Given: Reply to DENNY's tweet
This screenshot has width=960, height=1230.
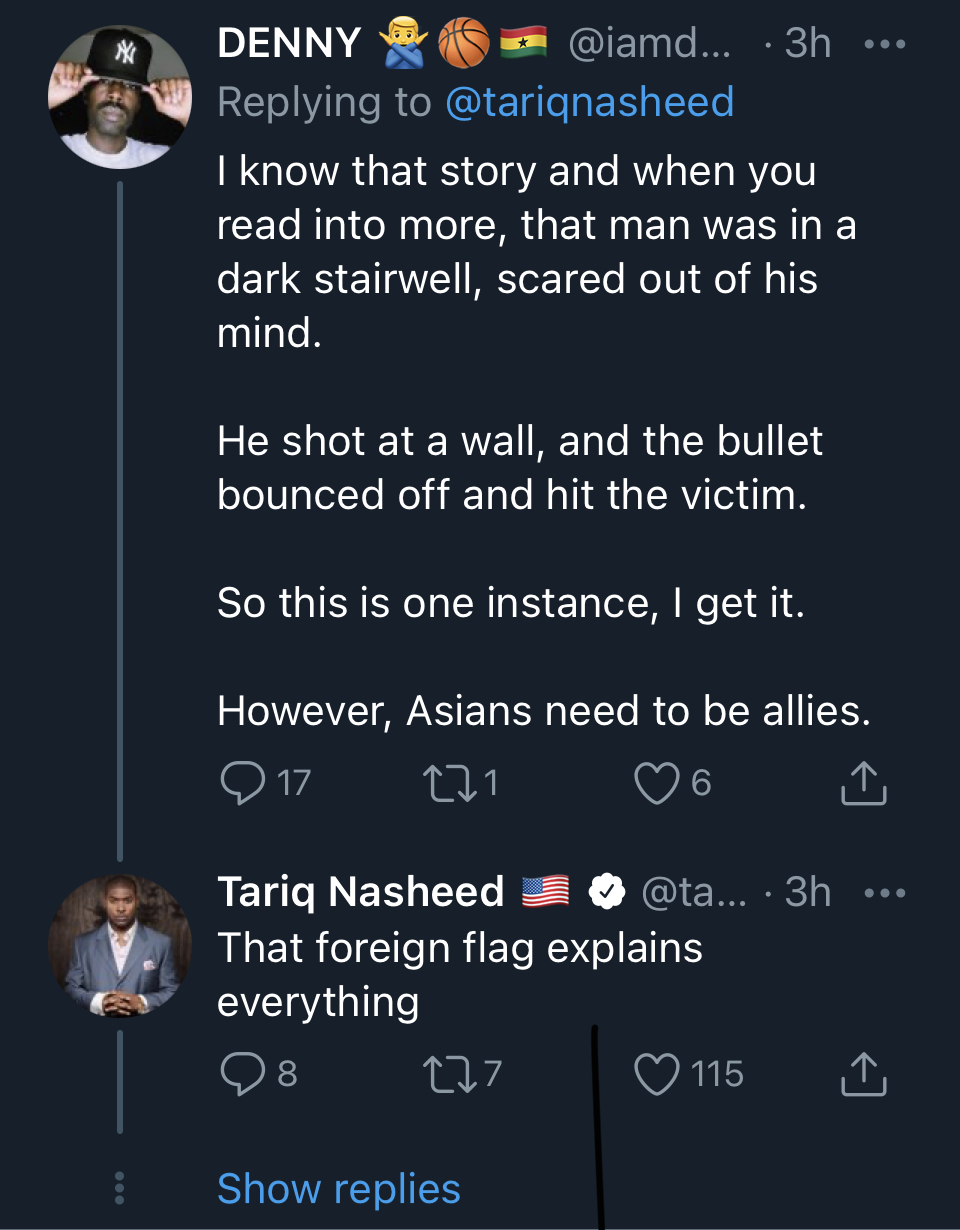Looking at the screenshot, I should tap(240, 782).
